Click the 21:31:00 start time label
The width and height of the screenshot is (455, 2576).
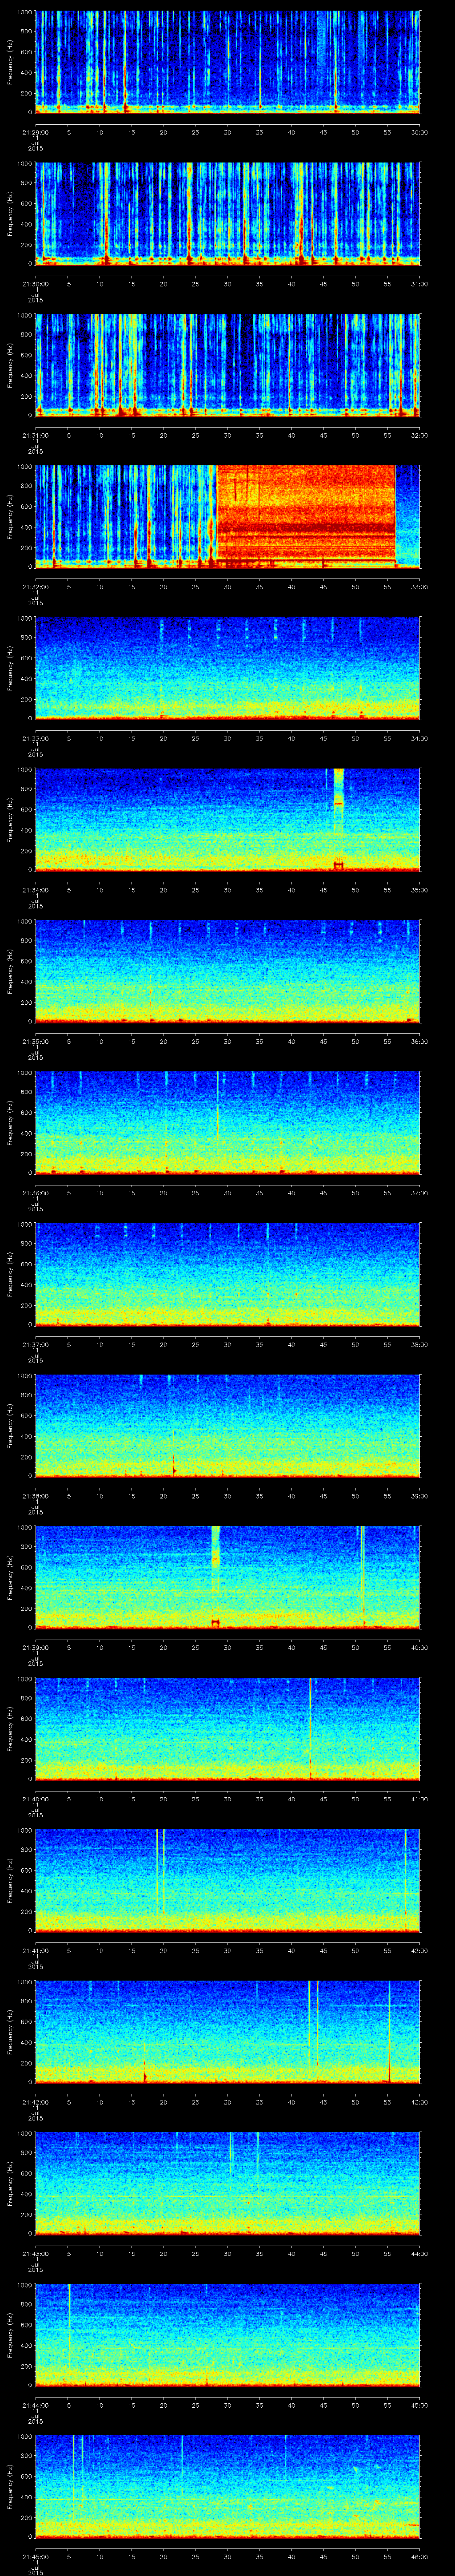pos(35,435)
